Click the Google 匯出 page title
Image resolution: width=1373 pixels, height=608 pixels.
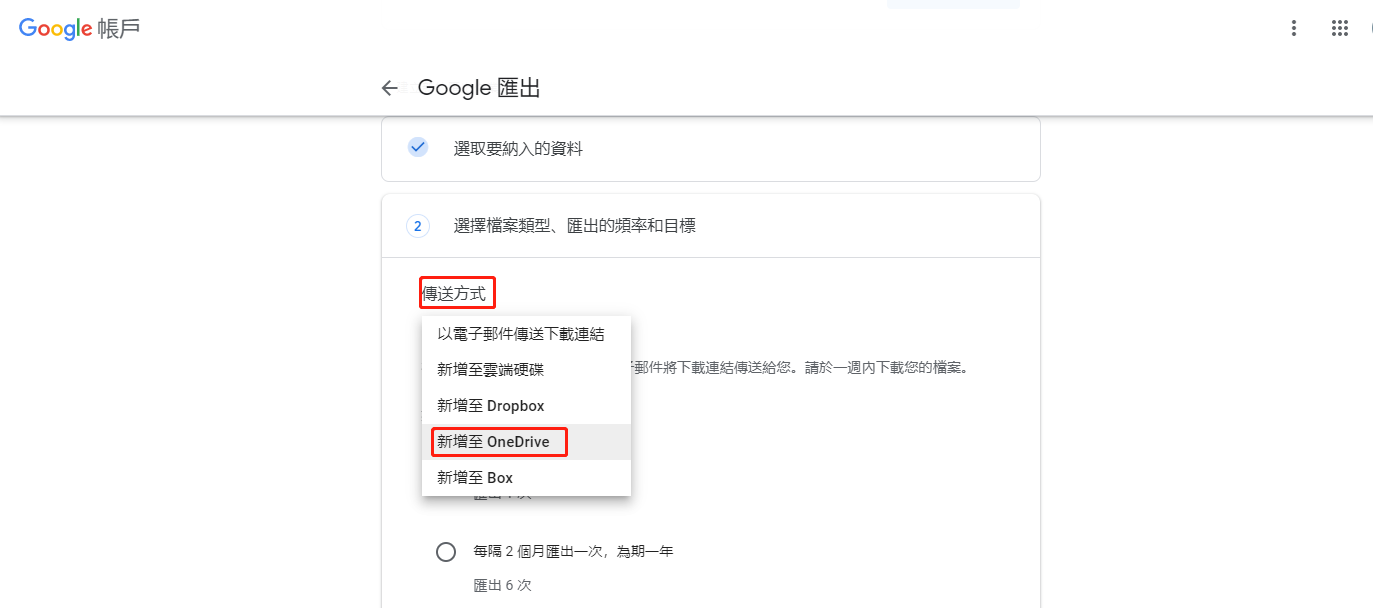pyautogui.click(x=479, y=88)
